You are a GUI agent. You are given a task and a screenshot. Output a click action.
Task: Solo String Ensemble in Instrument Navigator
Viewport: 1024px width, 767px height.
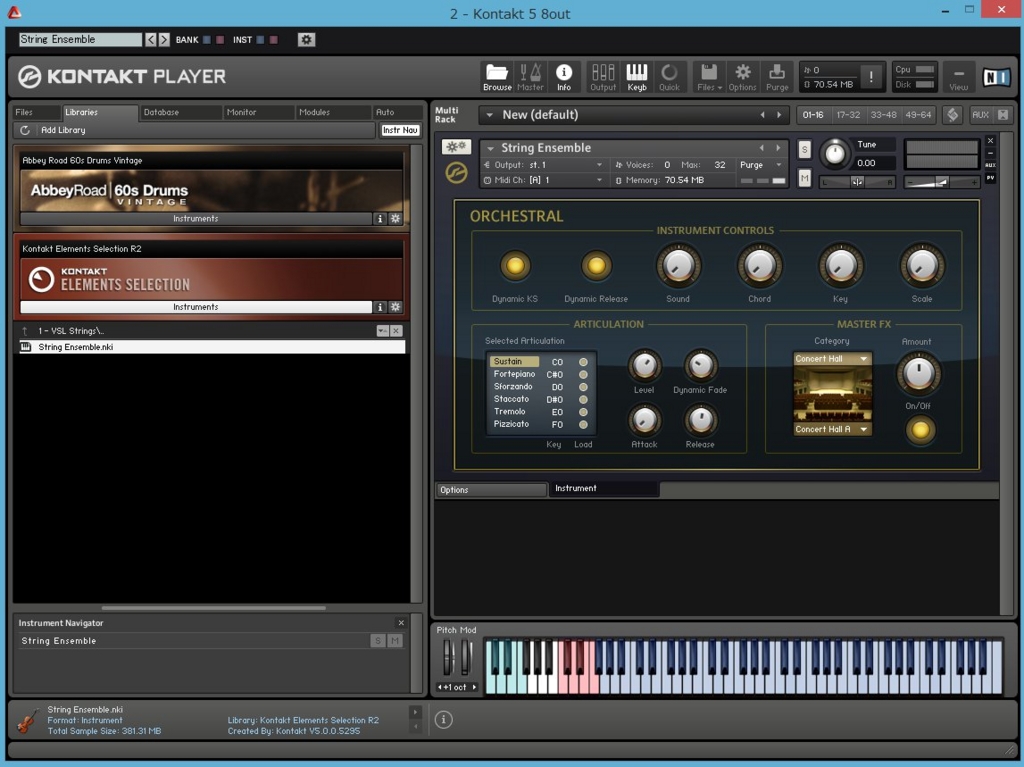pyautogui.click(x=377, y=641)
